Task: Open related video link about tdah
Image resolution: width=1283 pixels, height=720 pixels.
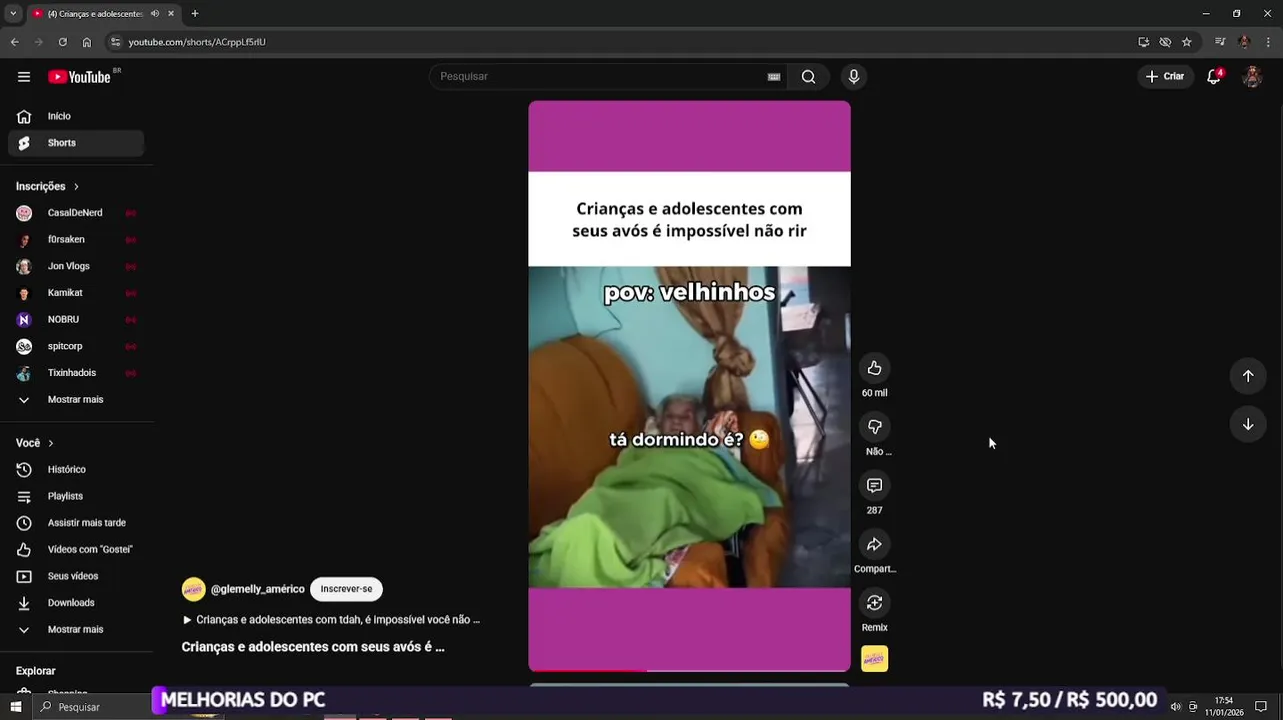Action: (x=331, y=620)
